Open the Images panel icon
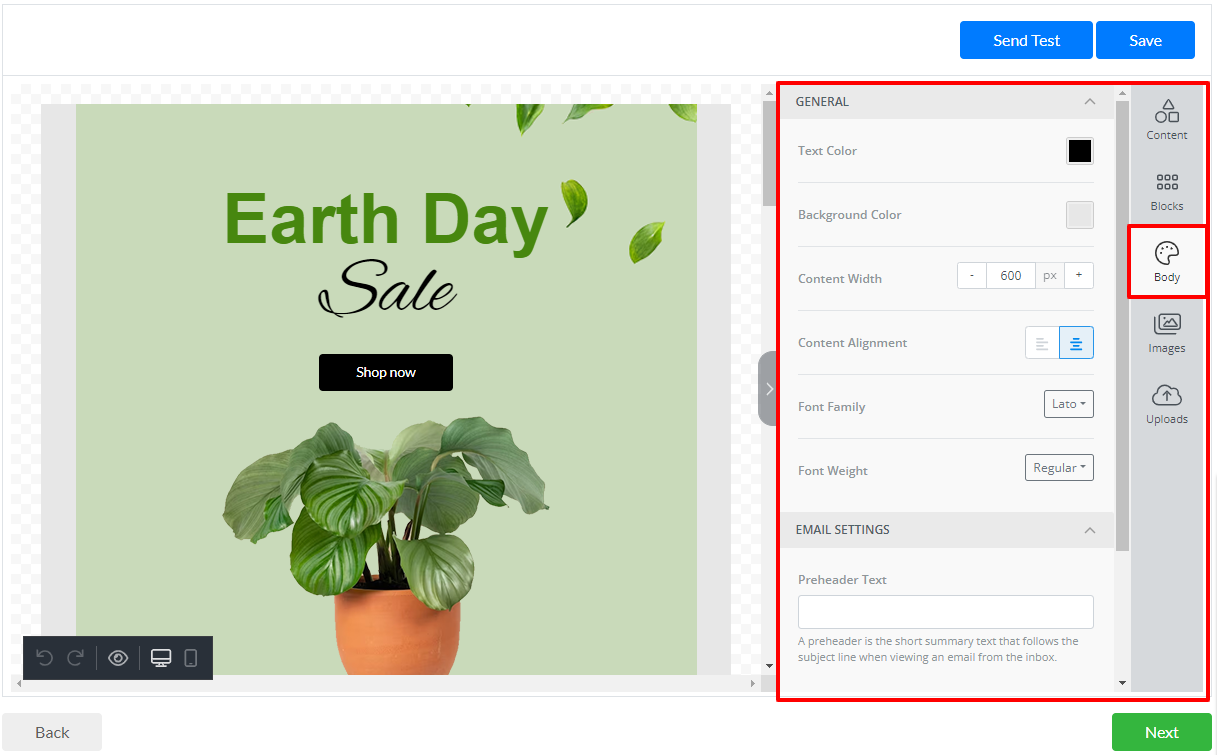This screenshot has width=1217, height=755. click(x=1166, y=333)
